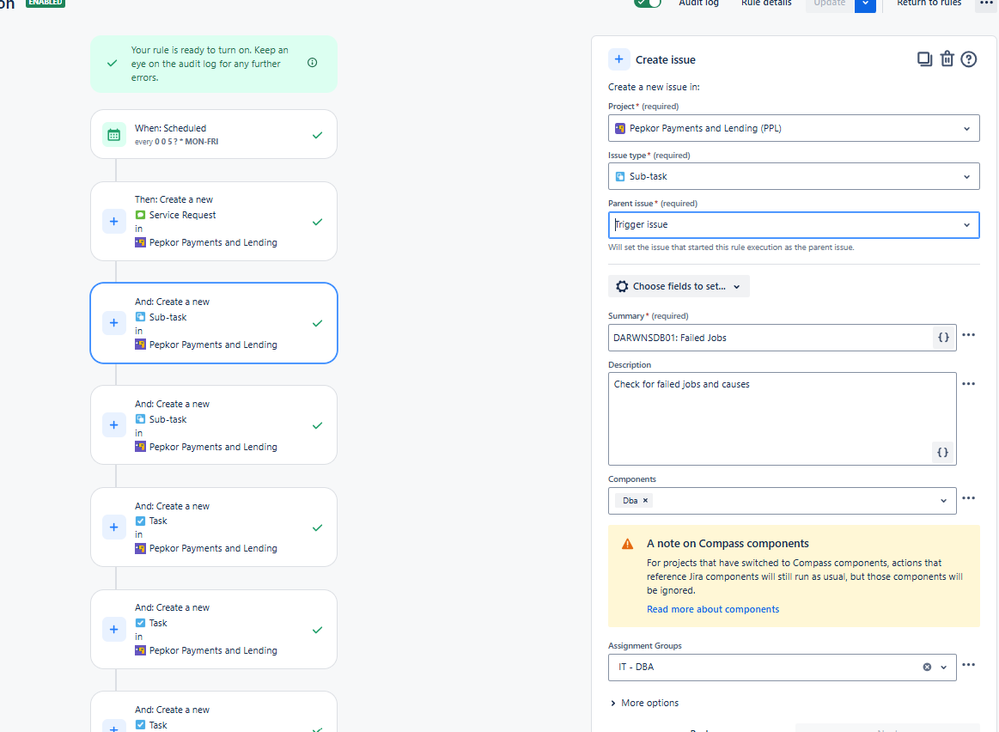Click into the Description text area
999x732 pixels.
pyautogui.click(x=782, y=419)
